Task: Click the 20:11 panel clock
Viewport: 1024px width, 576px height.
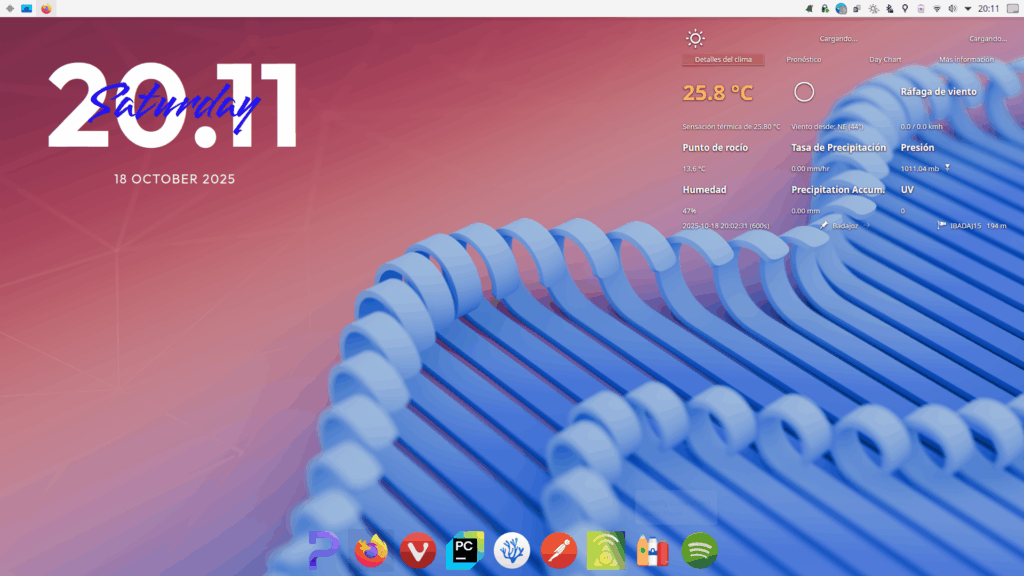Action: point(988,8)
